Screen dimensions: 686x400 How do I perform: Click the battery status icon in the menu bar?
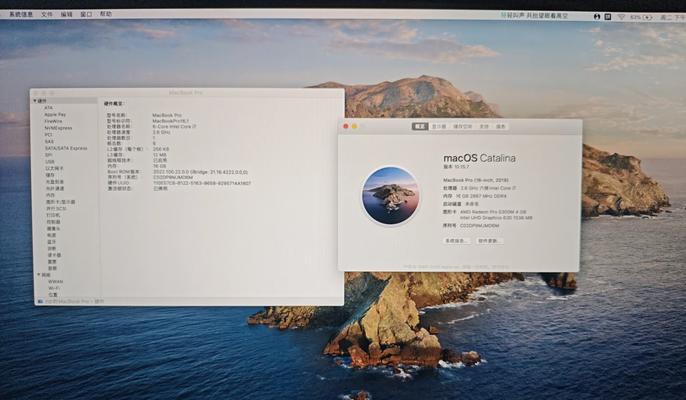tap(648, 17)
